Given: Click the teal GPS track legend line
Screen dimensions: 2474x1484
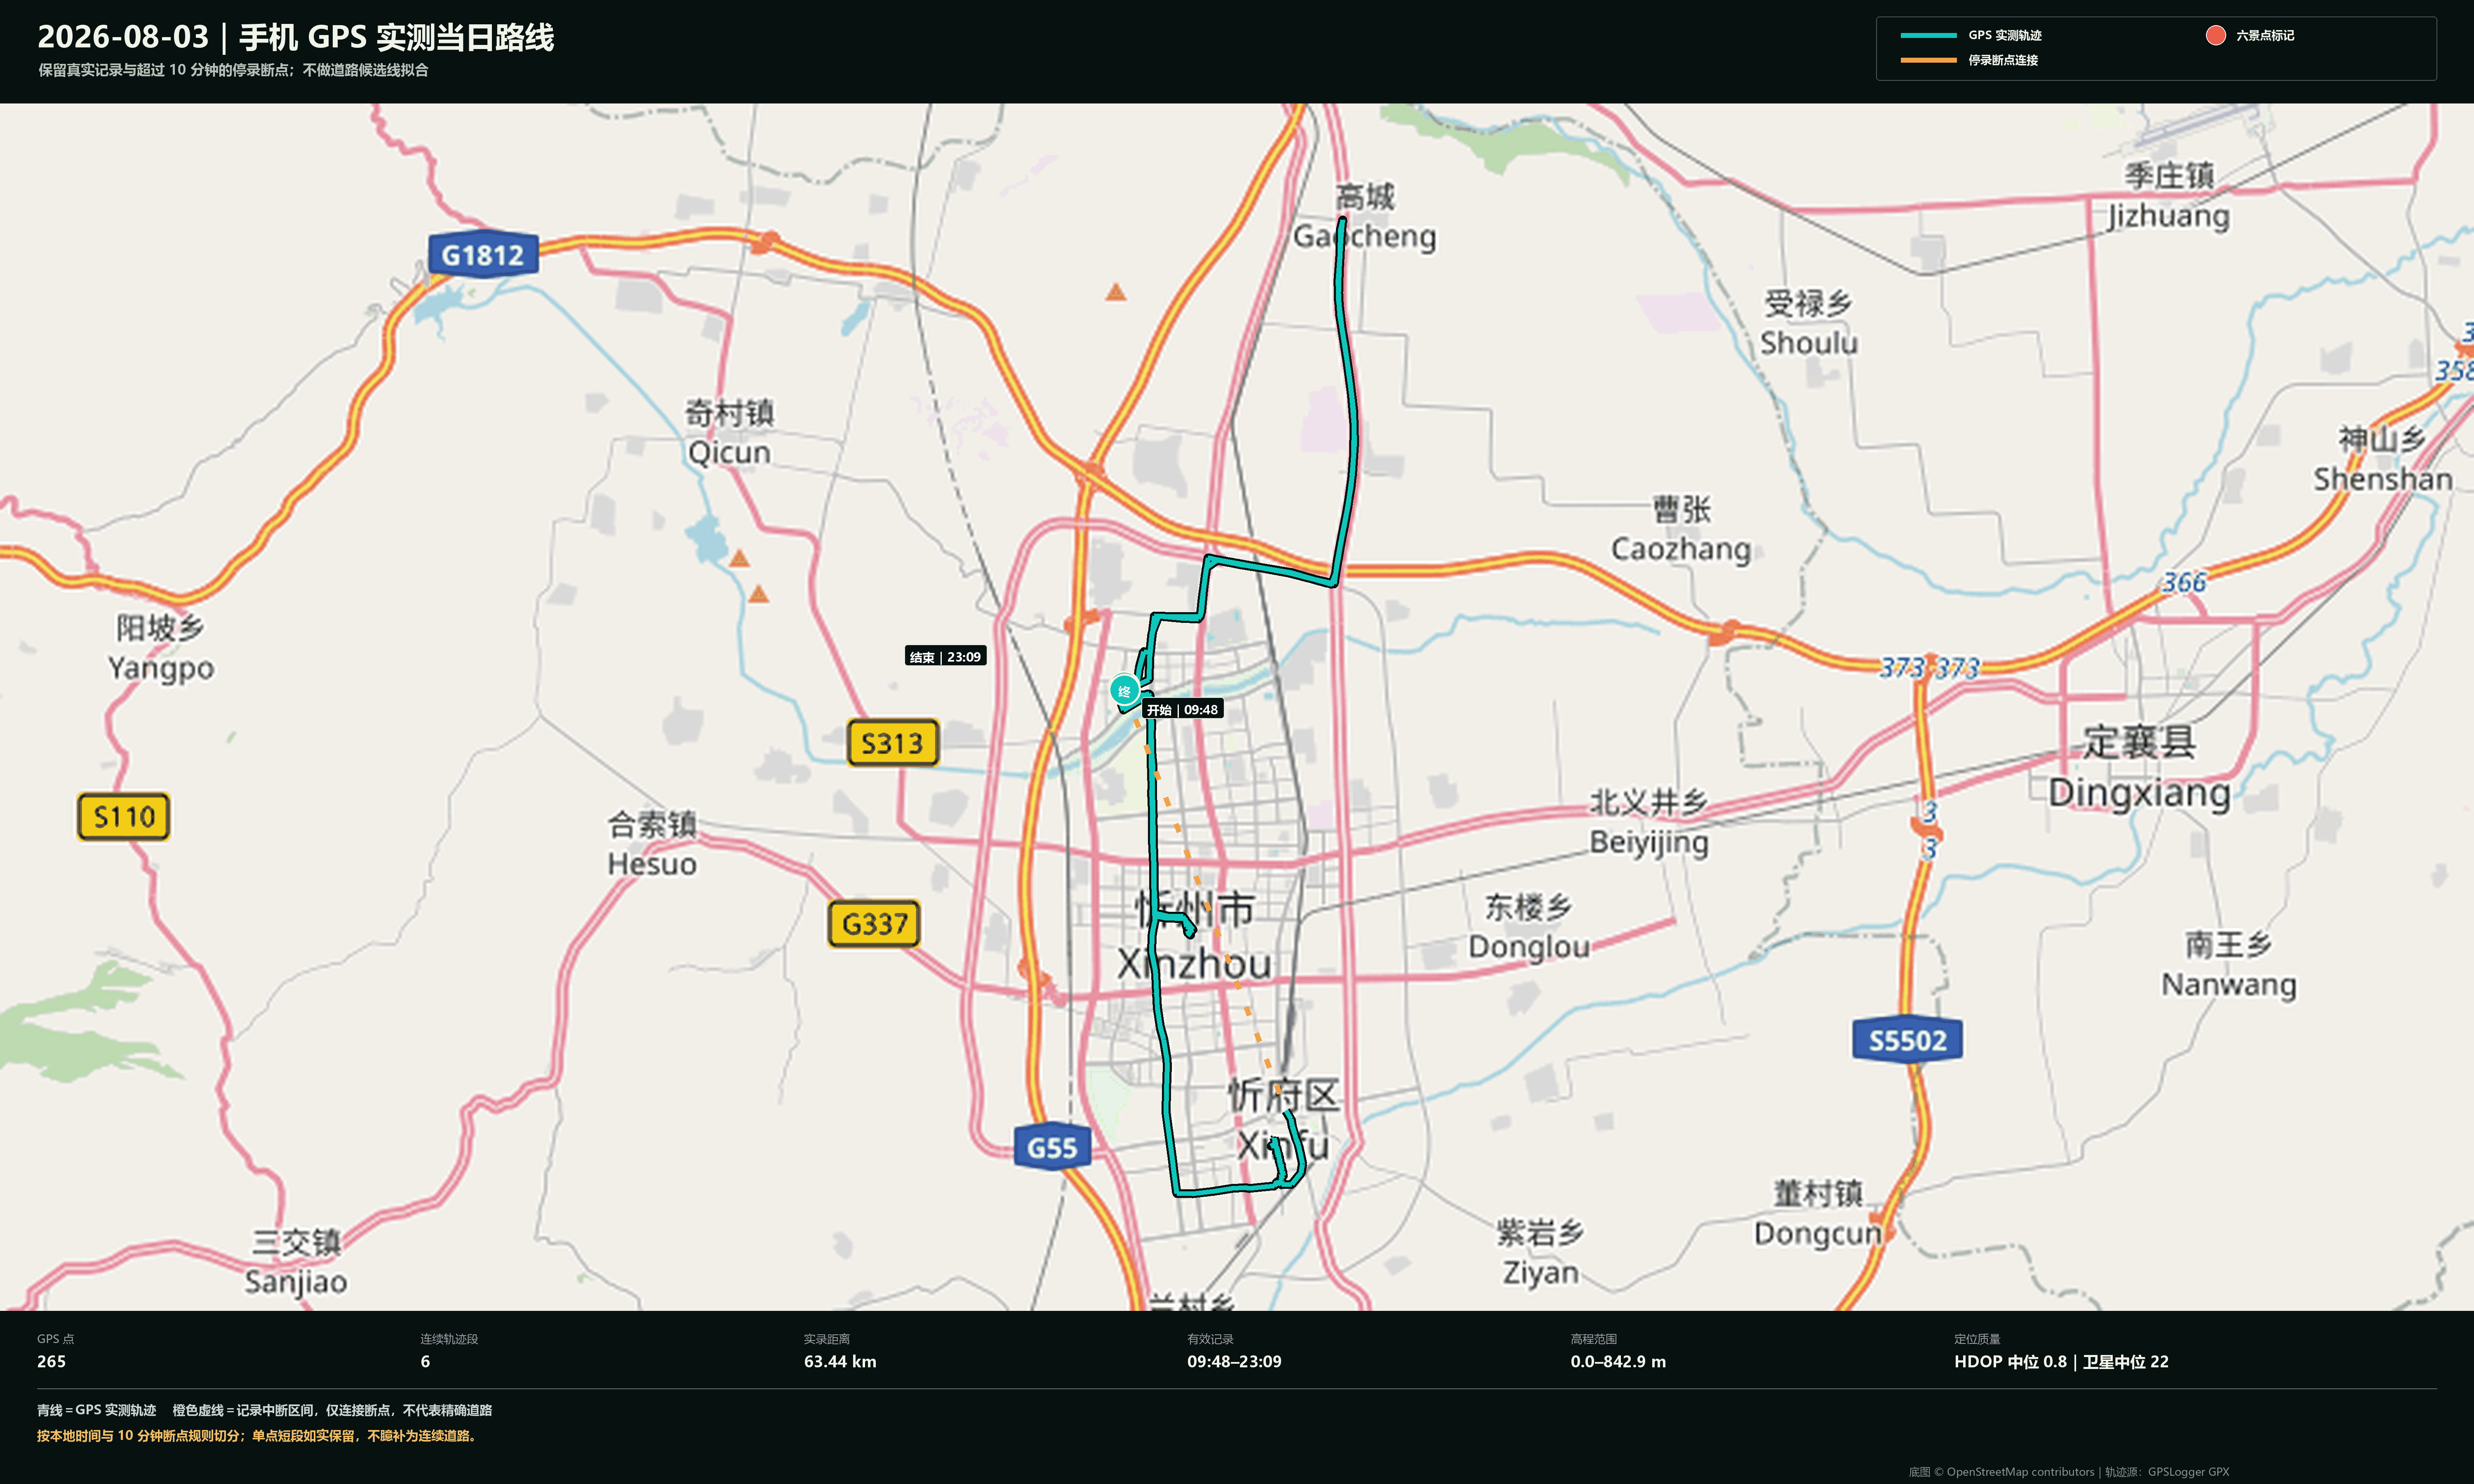Looking at the screenshot, I should [1928, 35].
